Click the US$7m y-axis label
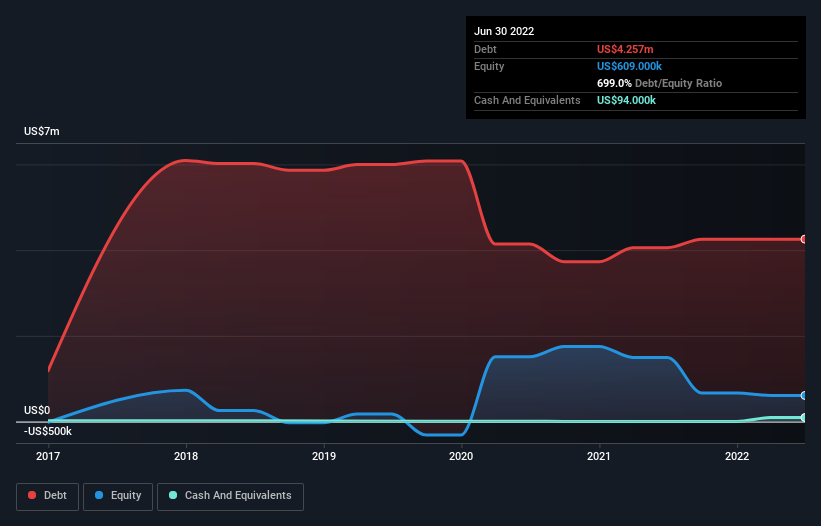821x526 pixels. click(x=42, y=131)
